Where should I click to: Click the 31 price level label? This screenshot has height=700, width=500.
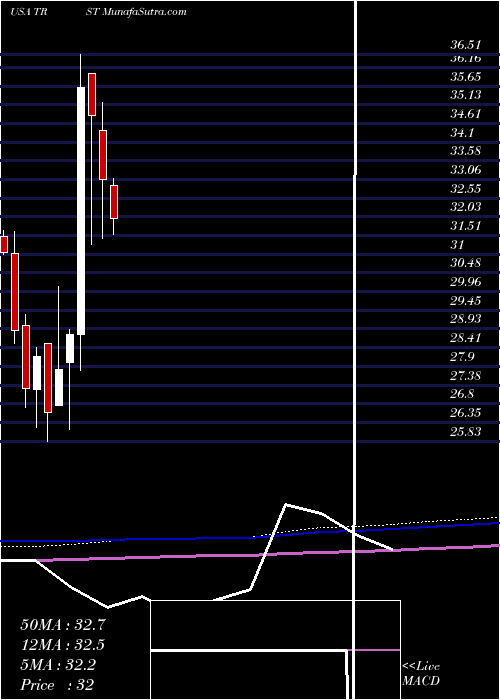point(458,244)
